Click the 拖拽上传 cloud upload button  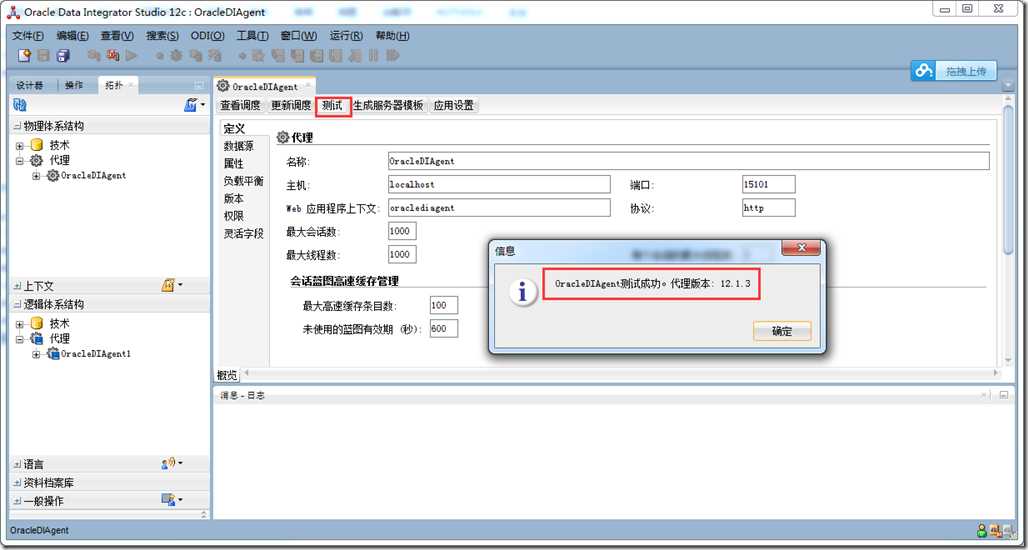(x=954, y=71)
